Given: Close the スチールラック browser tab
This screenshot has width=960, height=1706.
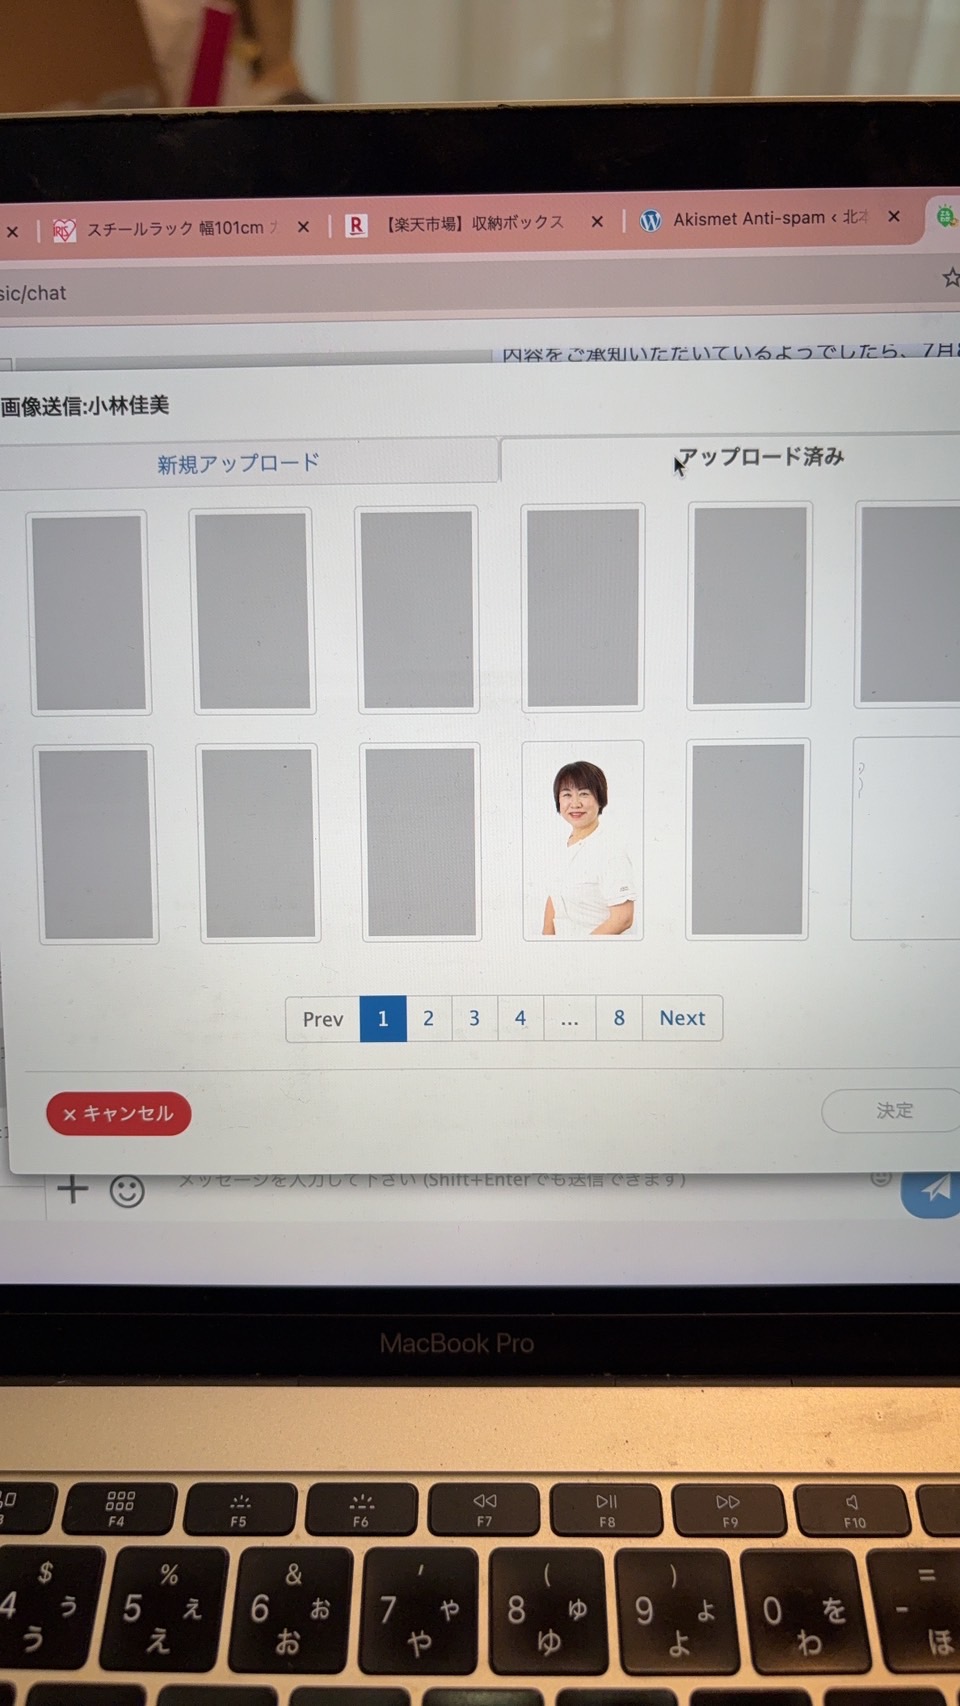Looking at the screenshot, I should 303,227.
